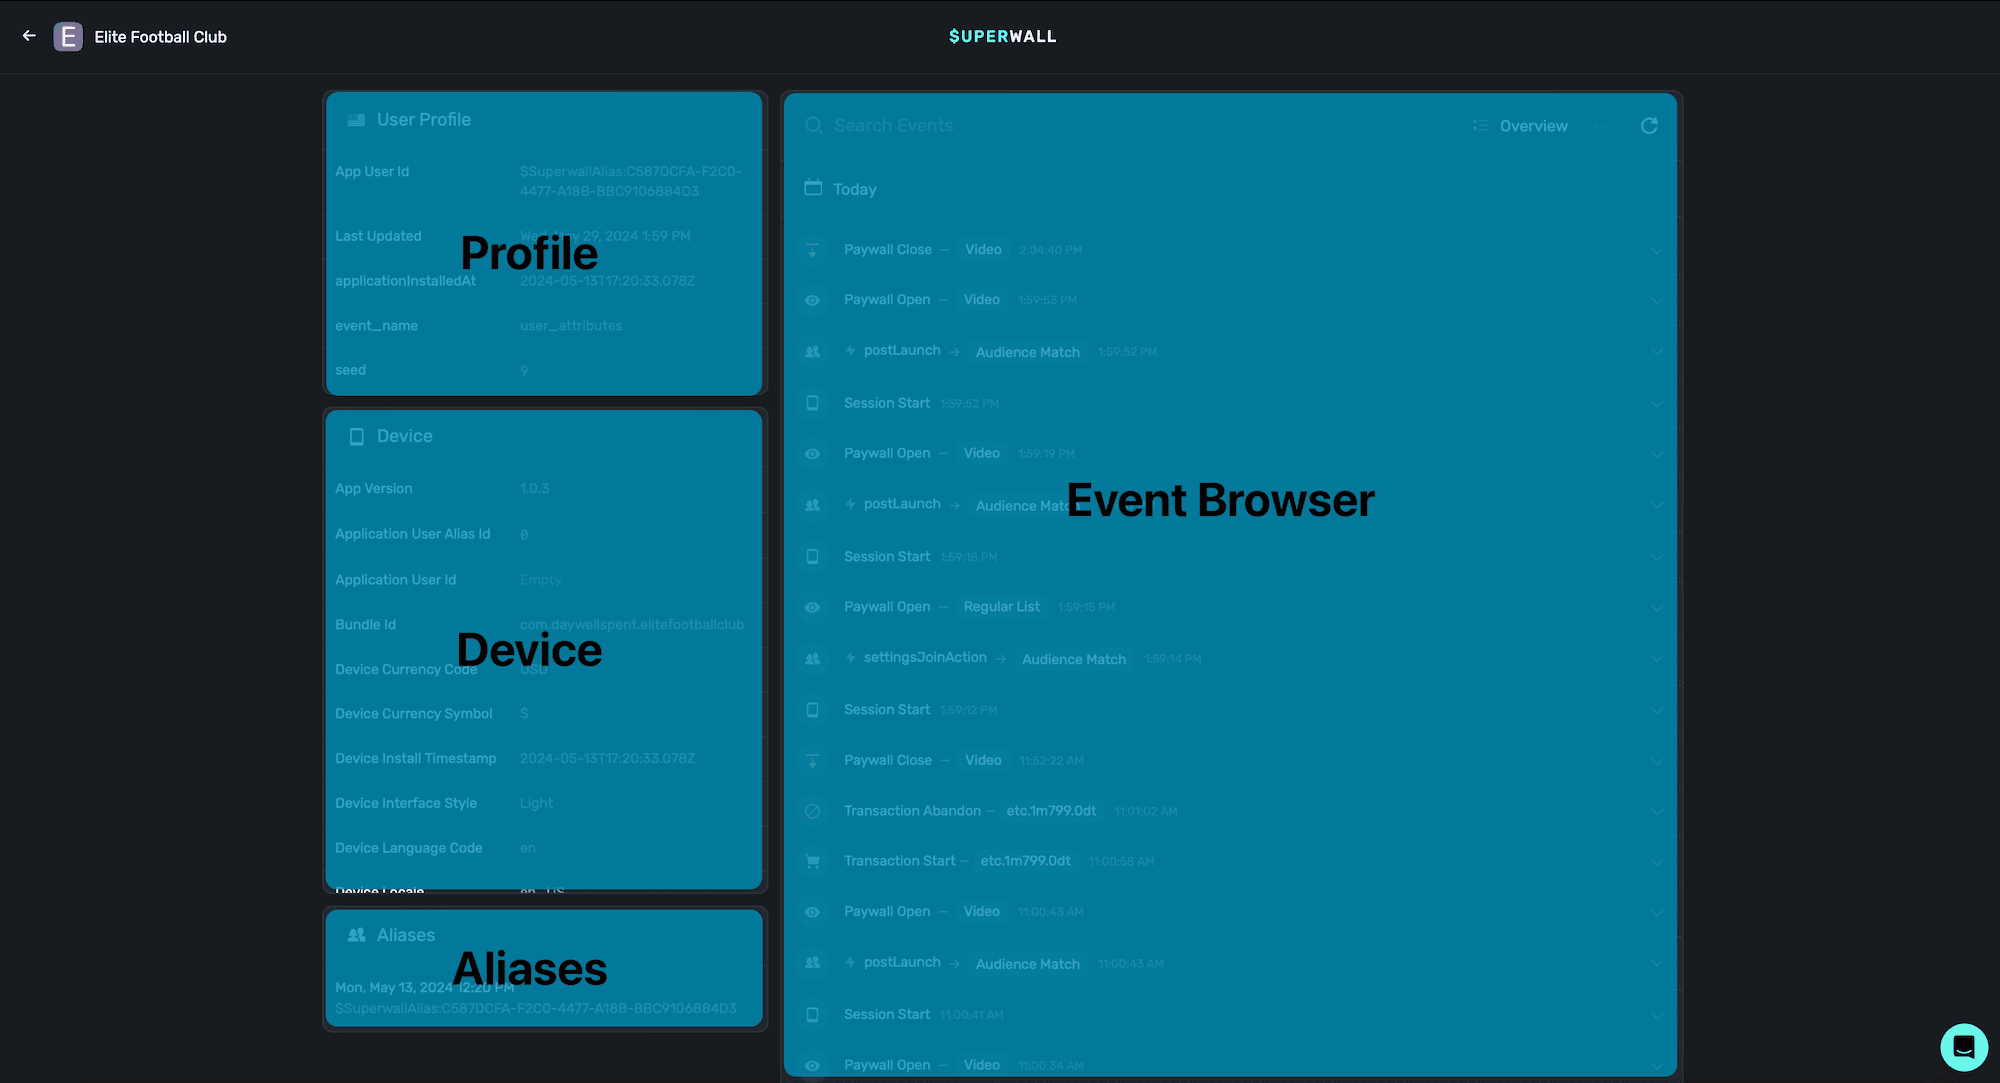Screen dimensions: 2000x1083
Task: Click the applicationInstalledAt timestamp value
Action: (x=607, y=281)
